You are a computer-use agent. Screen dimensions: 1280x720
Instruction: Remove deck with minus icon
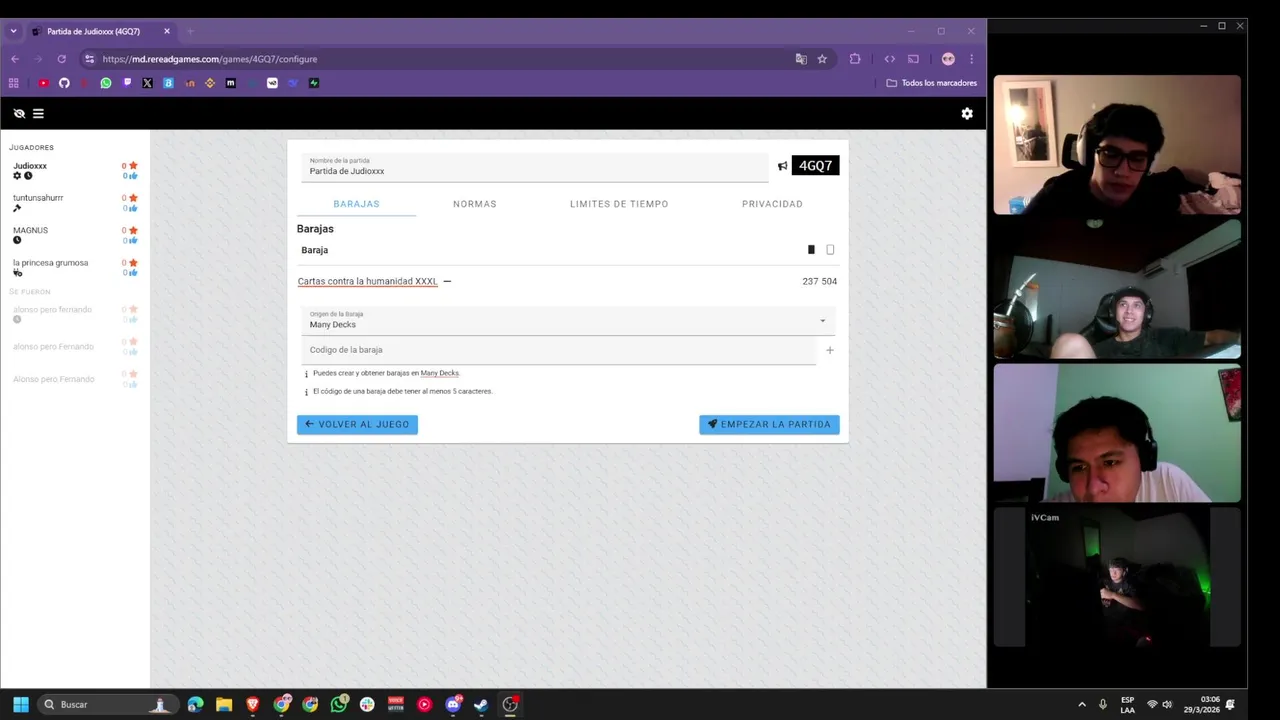[447, 281]
